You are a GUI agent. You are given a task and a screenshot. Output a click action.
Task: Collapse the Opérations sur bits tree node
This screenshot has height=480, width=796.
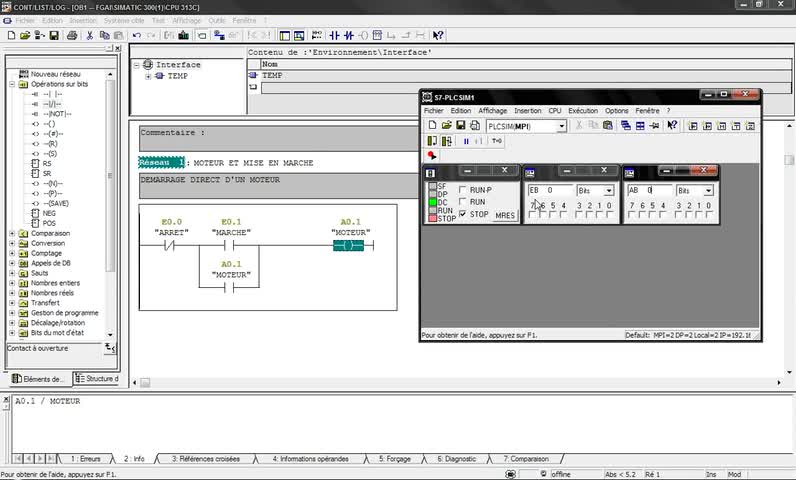click(12, 84)
